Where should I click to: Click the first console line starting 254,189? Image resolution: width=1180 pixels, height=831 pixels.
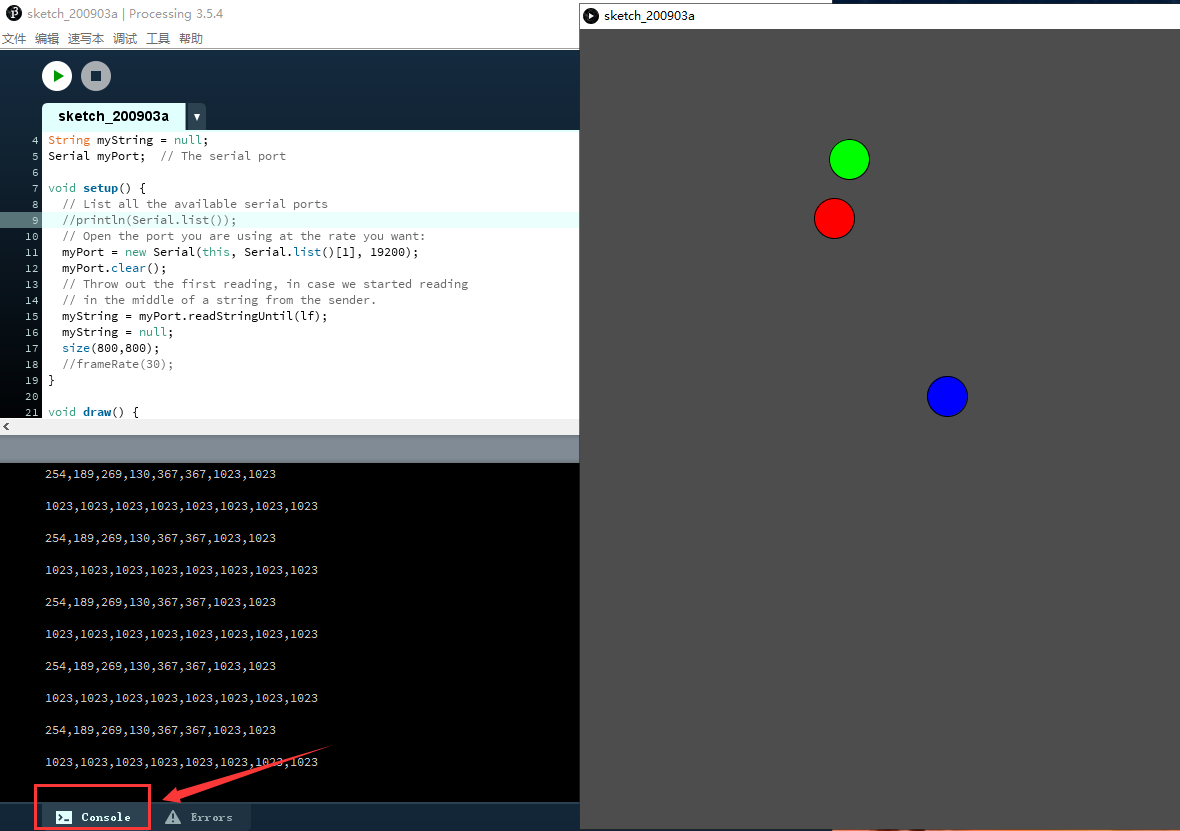pyautogui.click(x=160, y=474)
